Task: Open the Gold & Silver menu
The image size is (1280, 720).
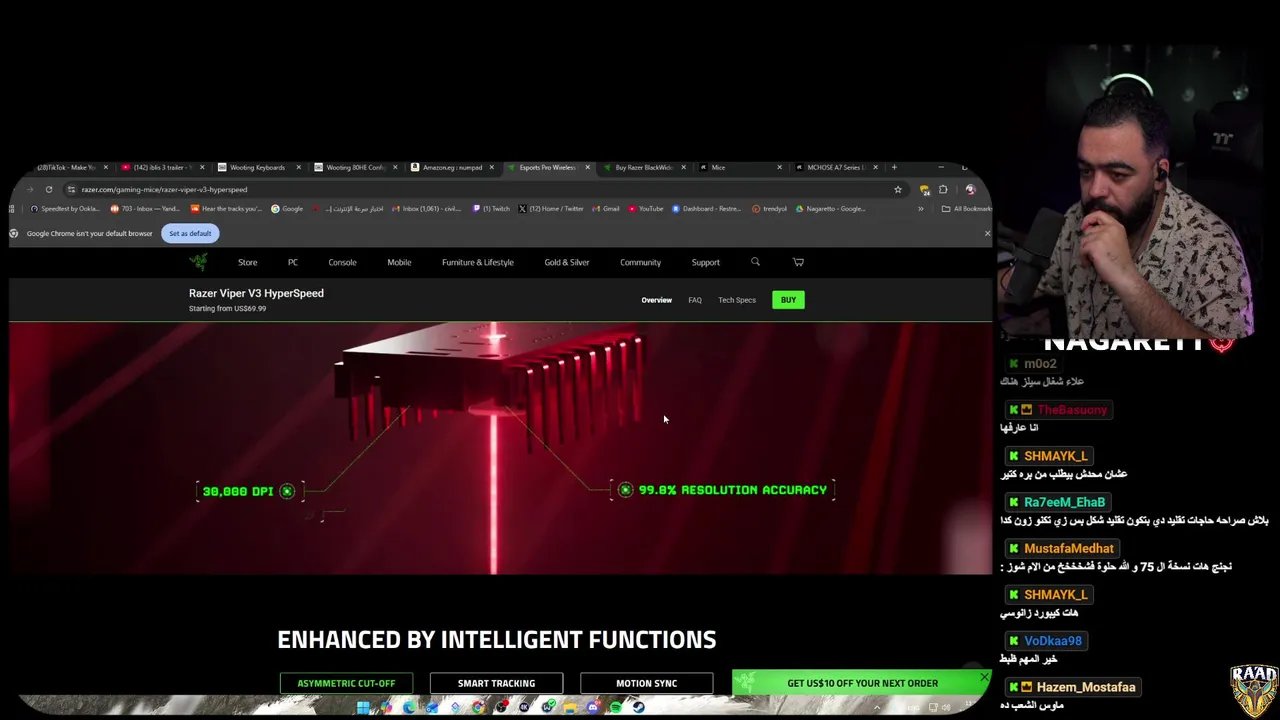Action: 567,262
